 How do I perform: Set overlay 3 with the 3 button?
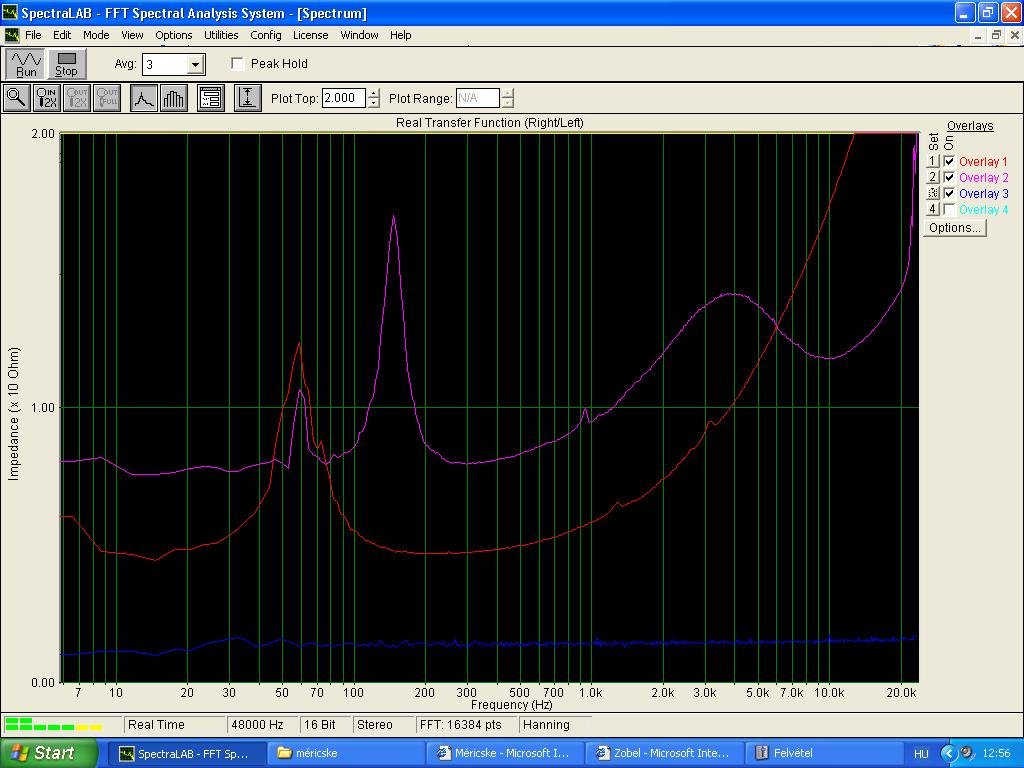coord(933,193)
